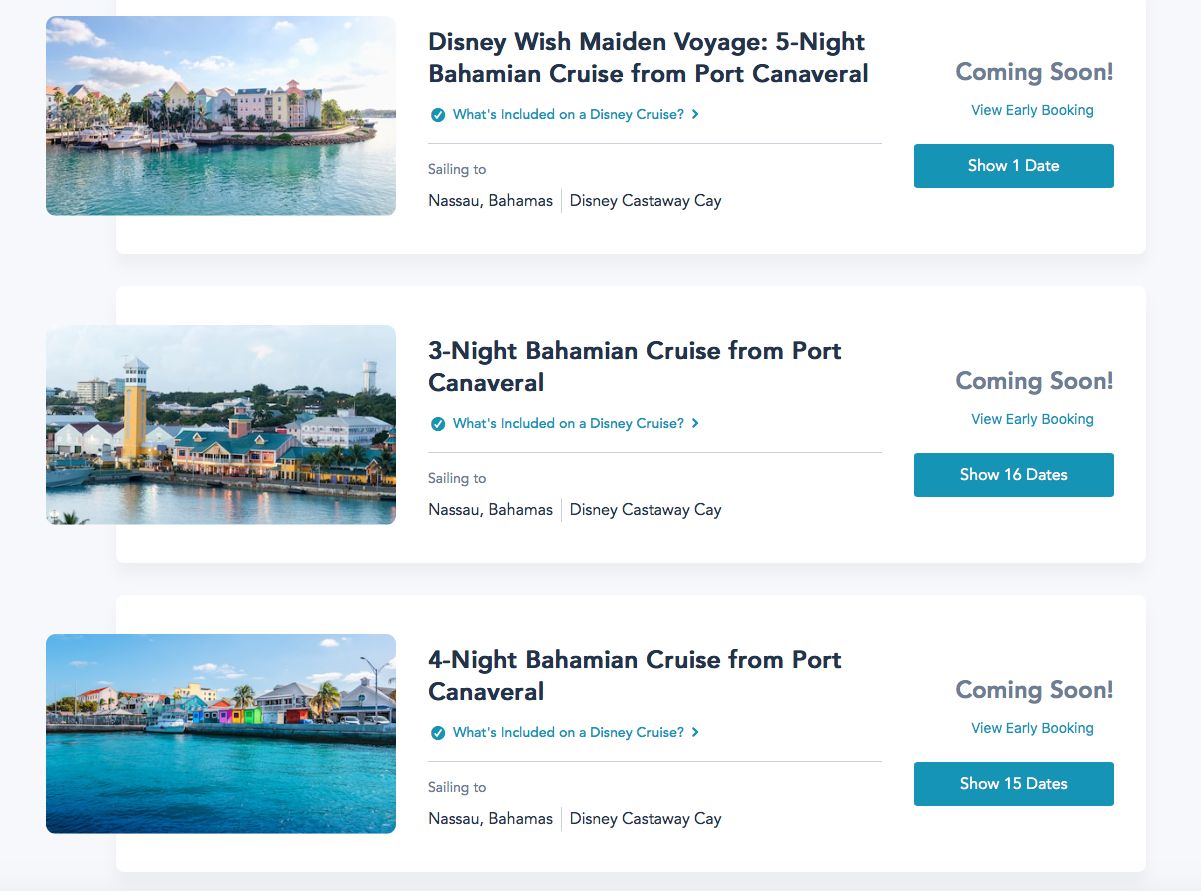
Task: Select Disney Wish Maiden Voyage 5-Night title
Action: (x=647, y=58)
